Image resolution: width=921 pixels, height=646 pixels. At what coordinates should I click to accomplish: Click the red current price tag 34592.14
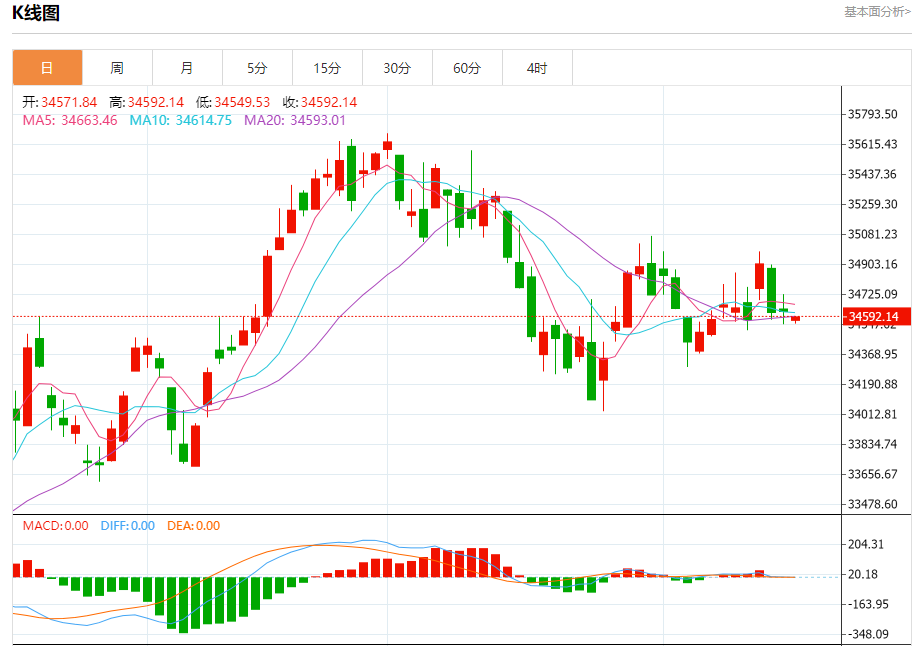[x=876, y=317]
